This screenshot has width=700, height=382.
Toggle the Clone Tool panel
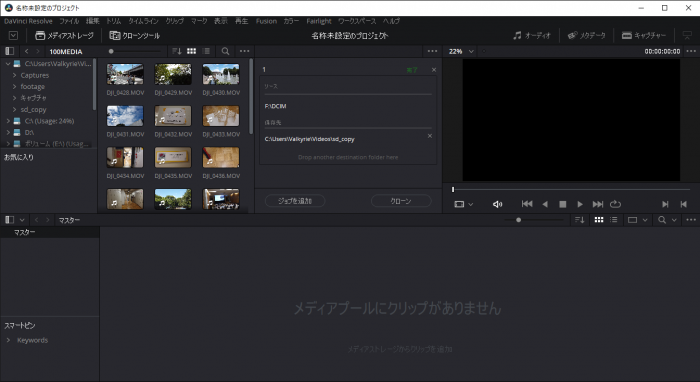[x=134, y=36]
